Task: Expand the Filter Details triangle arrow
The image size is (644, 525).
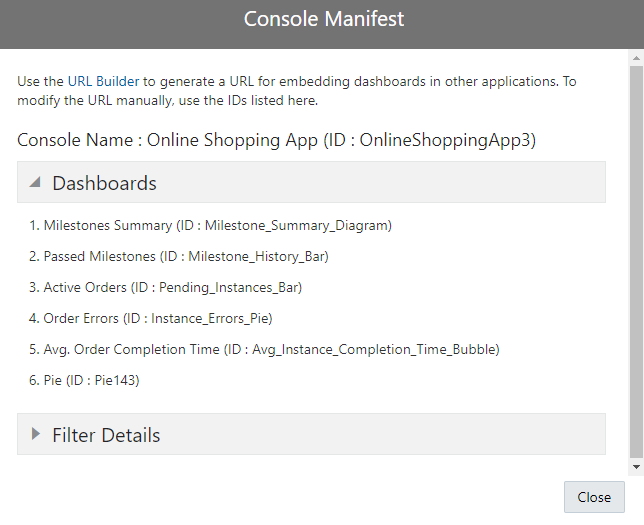Action: pyautogui.click(x=36, y=434)
